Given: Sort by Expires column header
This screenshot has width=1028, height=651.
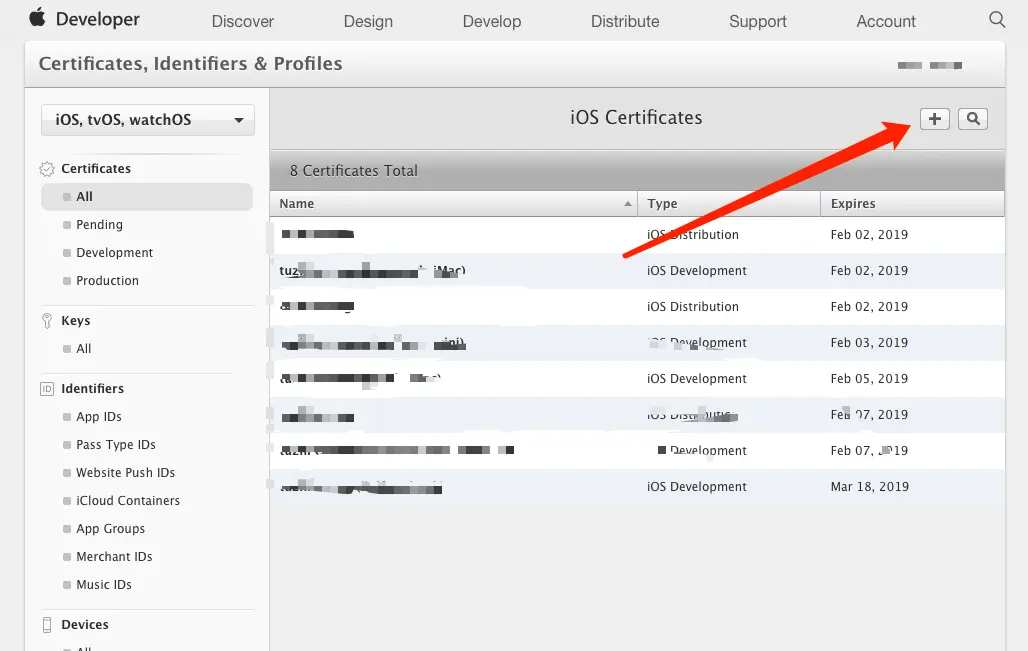Looking at the screenshot, I should tap(913, 204).
